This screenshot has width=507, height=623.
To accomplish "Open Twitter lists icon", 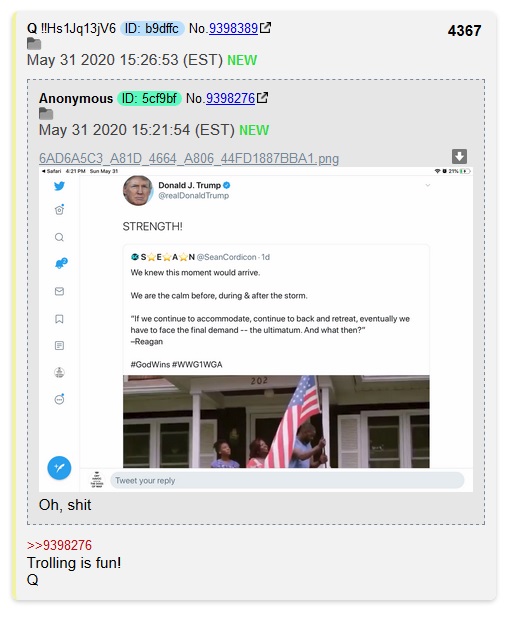I will point(59,345).
